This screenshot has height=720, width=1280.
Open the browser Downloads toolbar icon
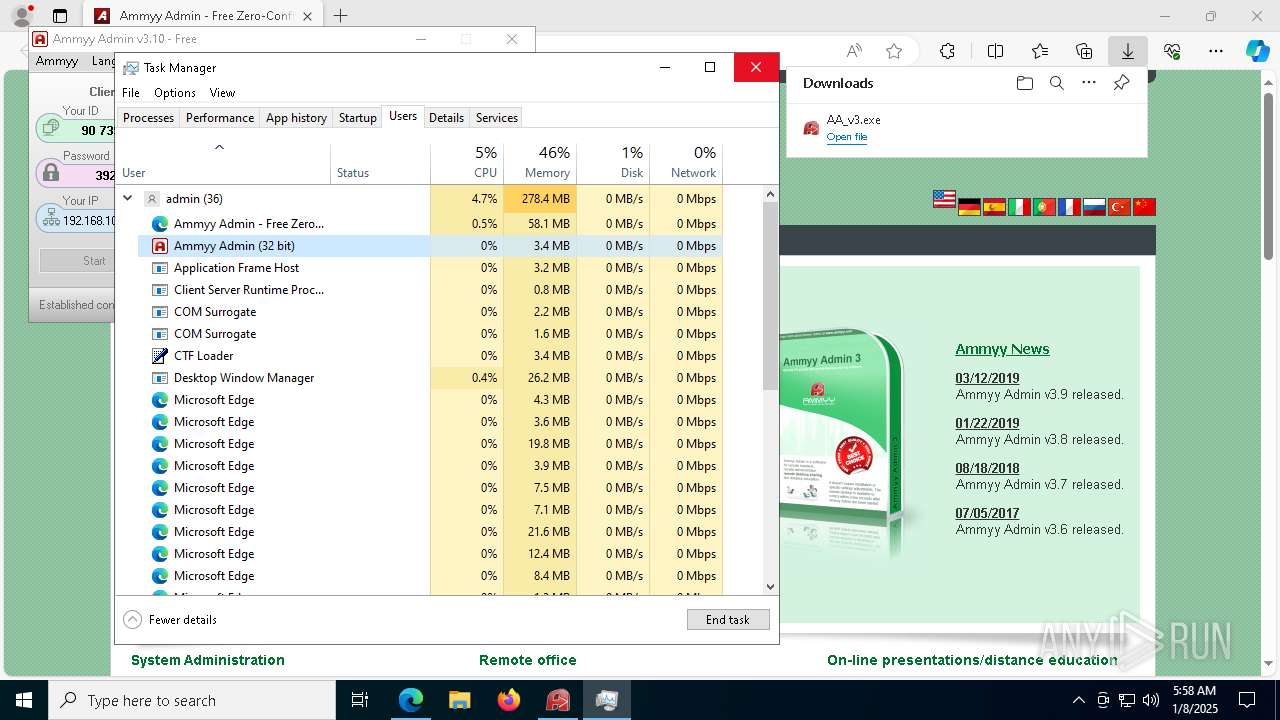[1127, 51]
